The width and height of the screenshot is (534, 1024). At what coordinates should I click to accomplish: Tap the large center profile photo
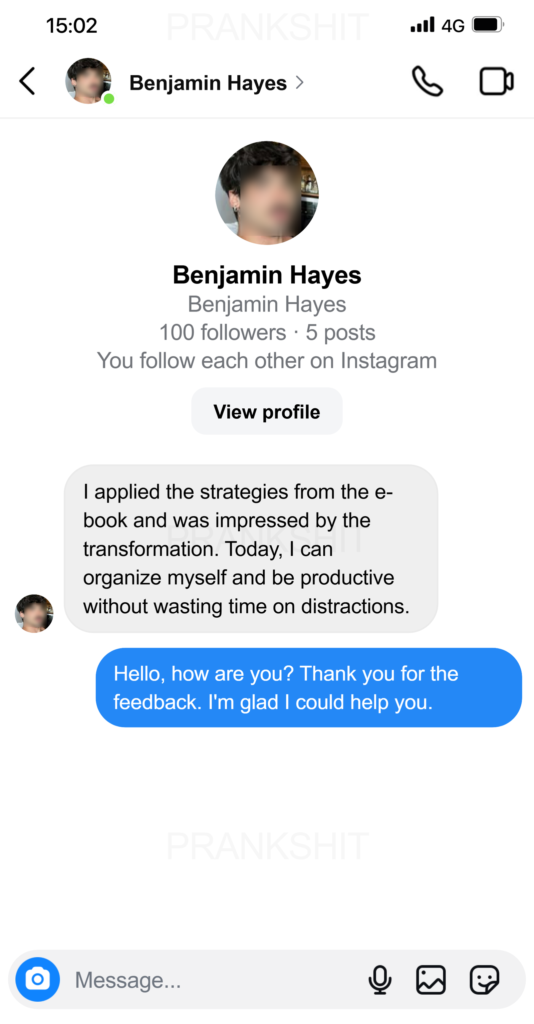tap(267, 193)
